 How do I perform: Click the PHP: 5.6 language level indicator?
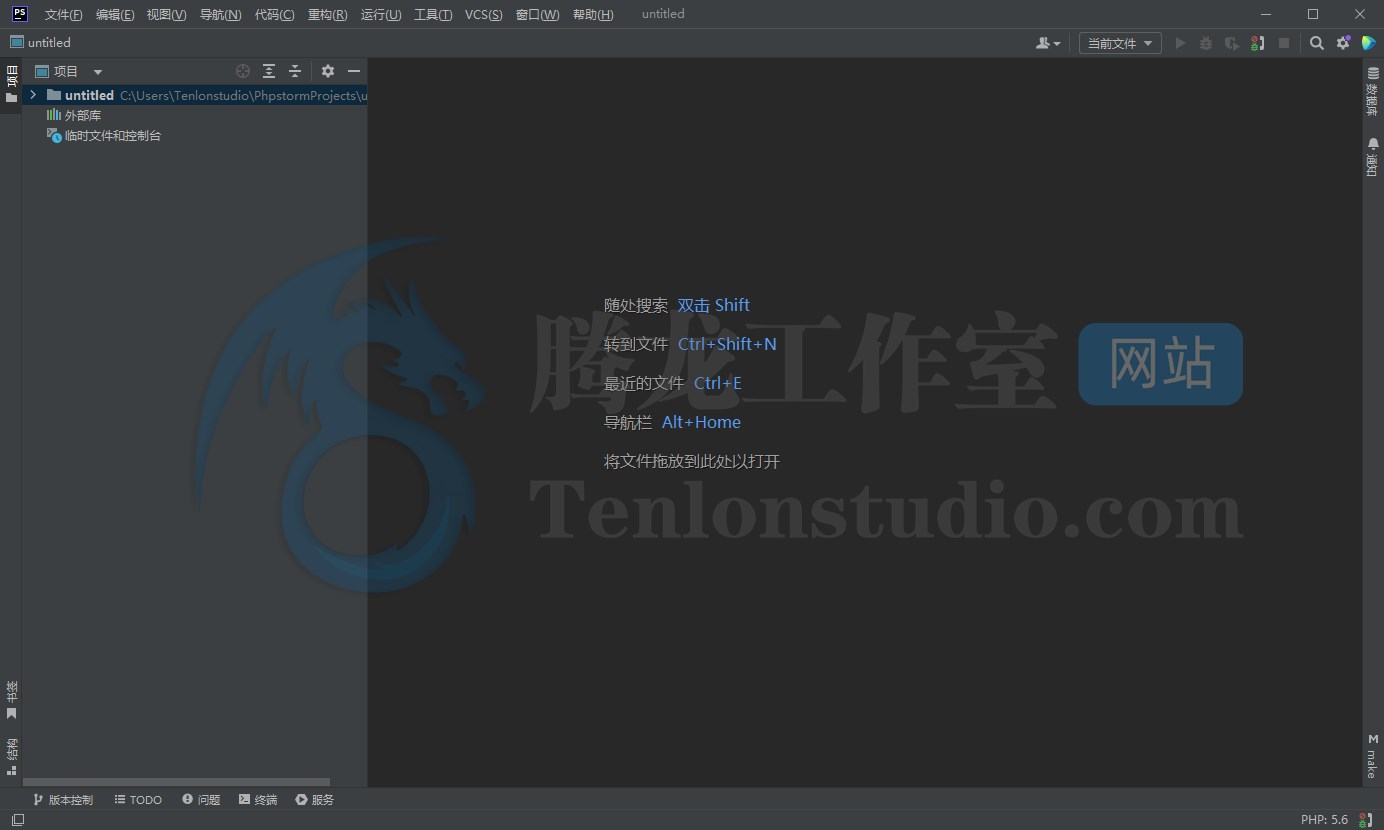pos(1324,820)
